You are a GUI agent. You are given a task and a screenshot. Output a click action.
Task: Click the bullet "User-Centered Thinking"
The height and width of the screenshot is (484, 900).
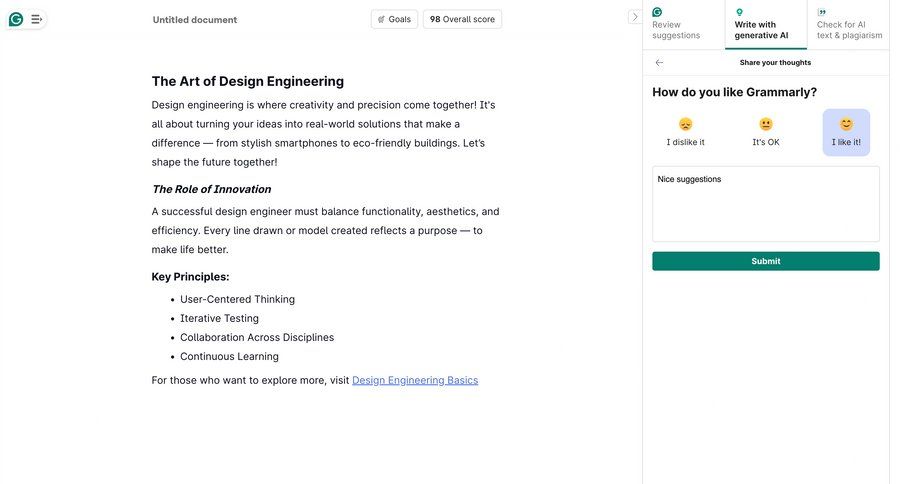click(x=237, y=299)
